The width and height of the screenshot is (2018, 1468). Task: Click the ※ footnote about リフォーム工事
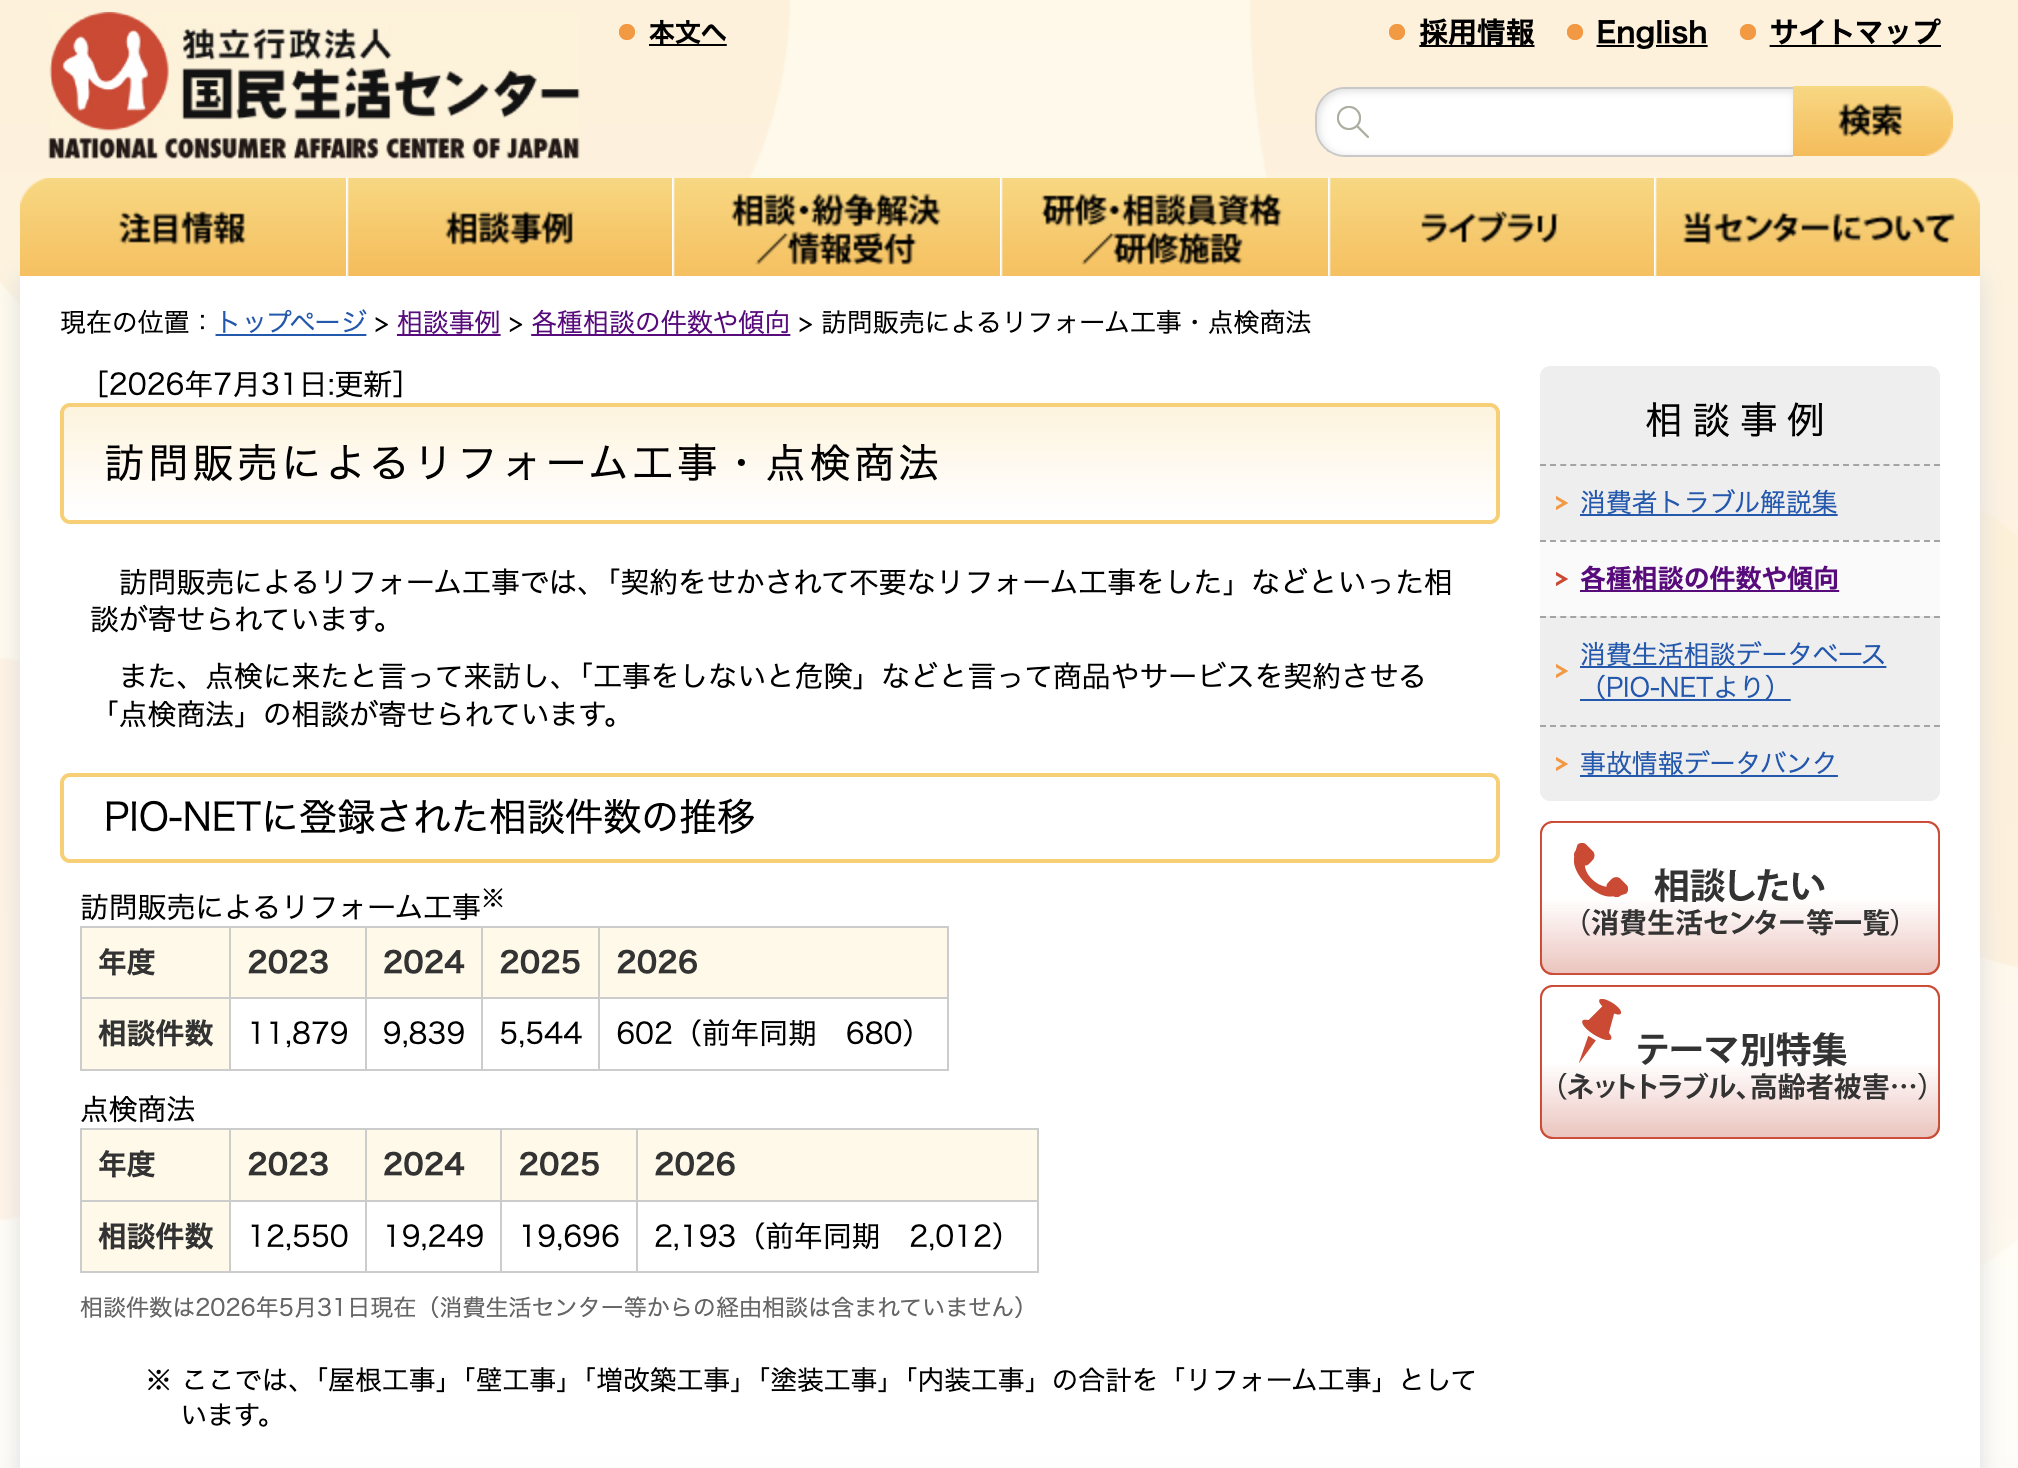click(x=812, y=1397)
